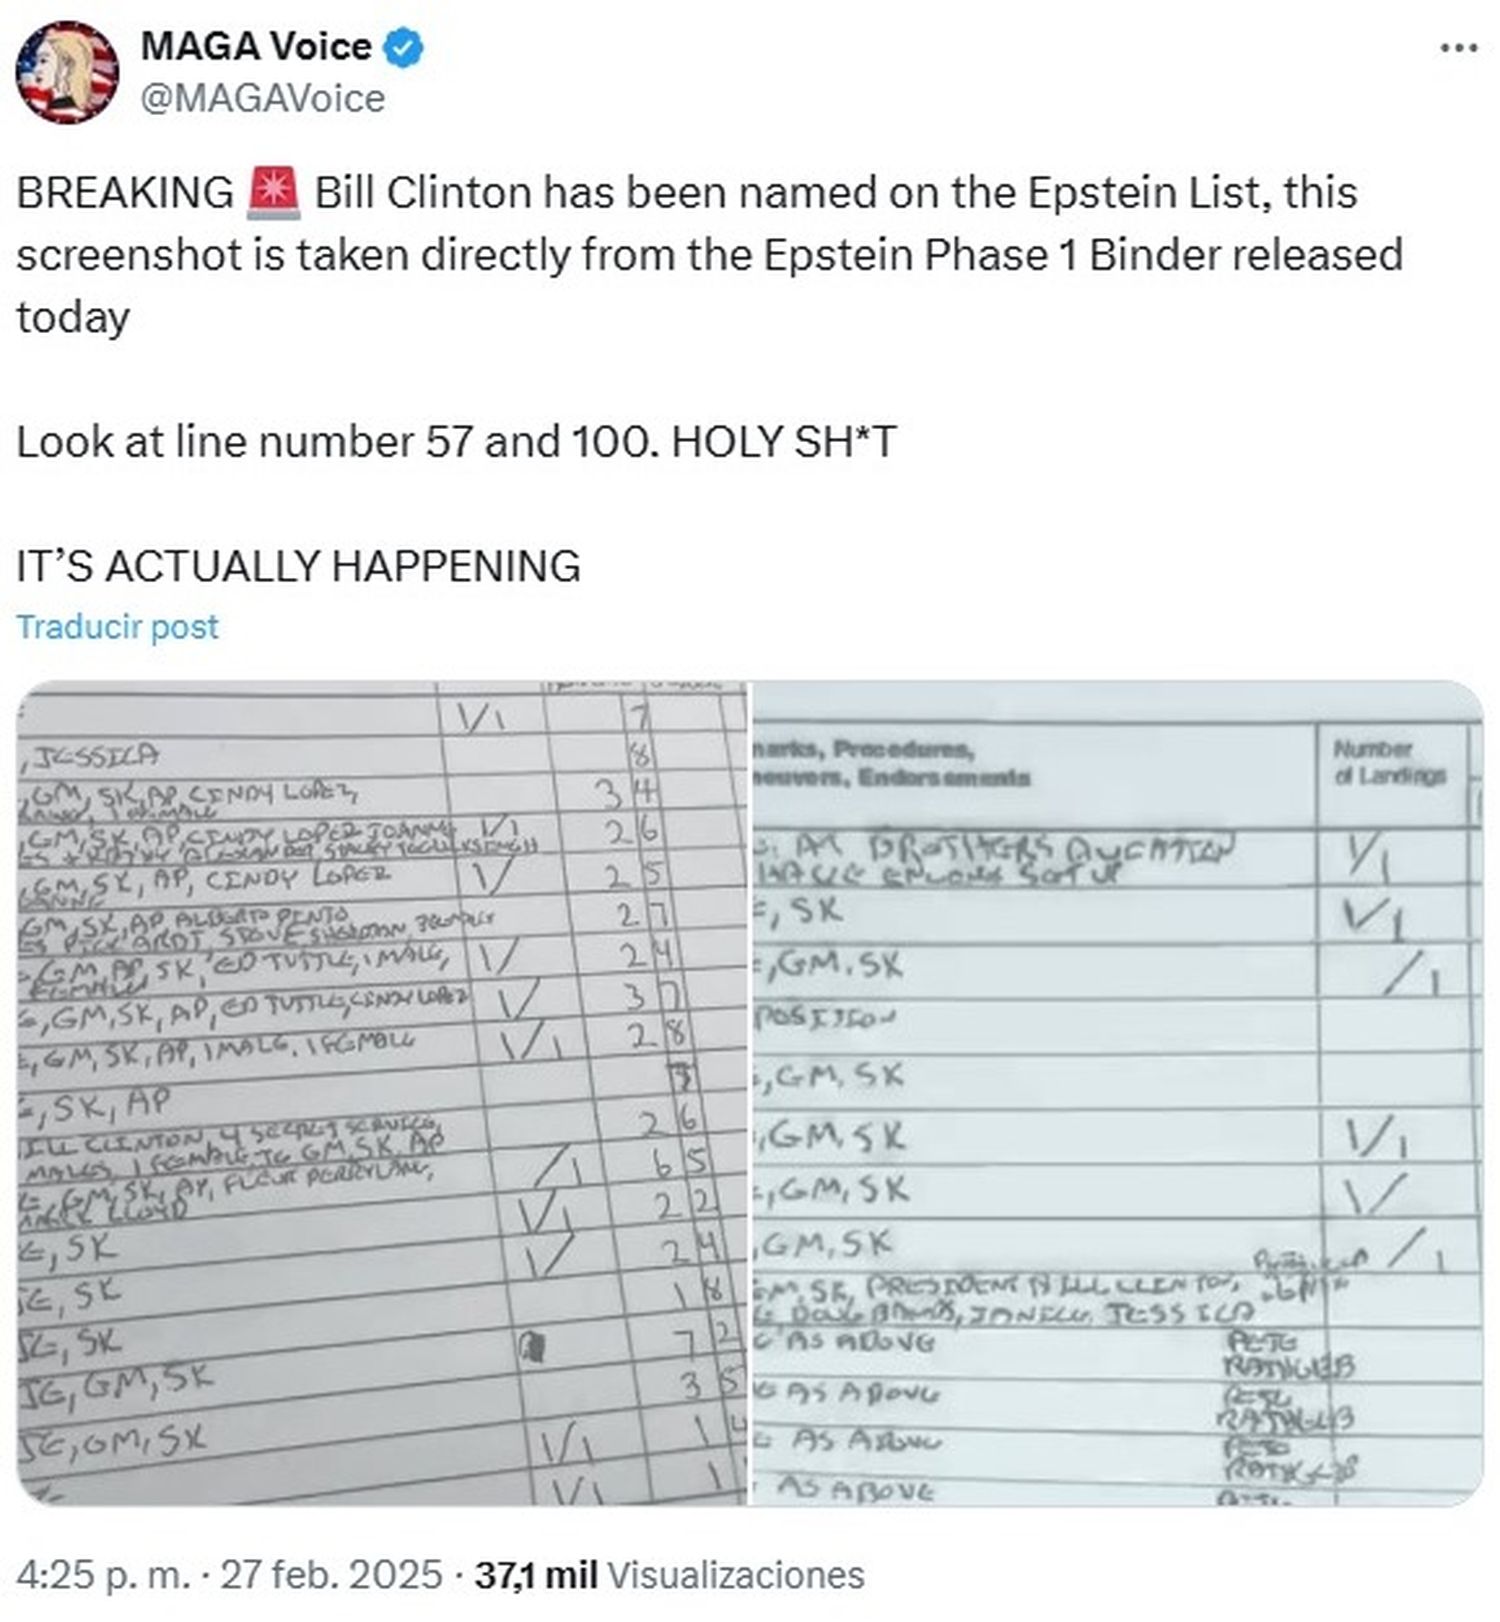Click the POSITION entry in right image
This screenshot has height=1622, width=1500.
(826, 1019)
